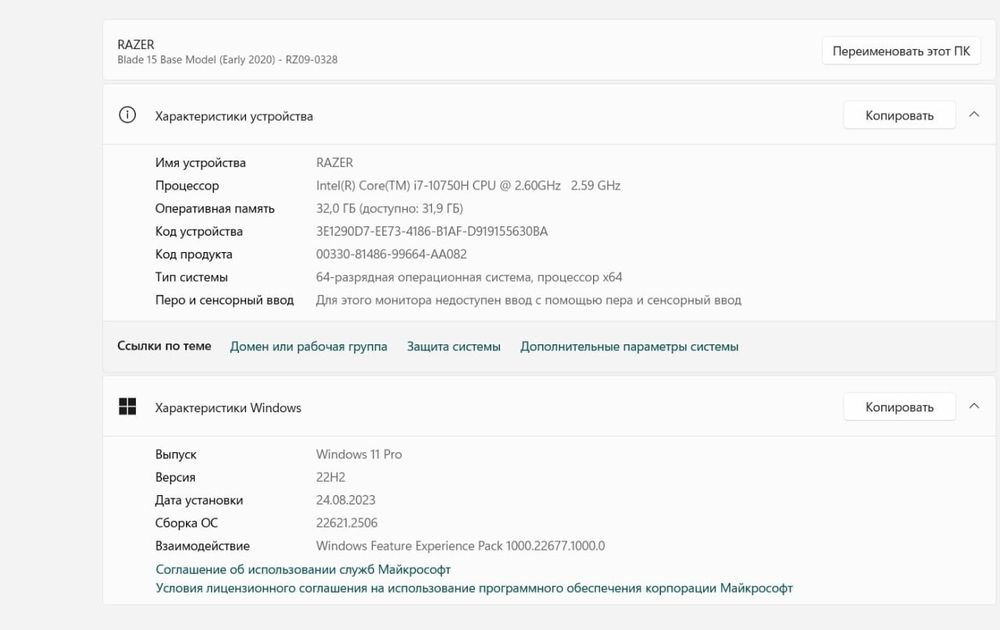Screen dimensions: 1000x630
Task: Collapse the Характеристики Windows section chevron
Action: pos(974,406)
